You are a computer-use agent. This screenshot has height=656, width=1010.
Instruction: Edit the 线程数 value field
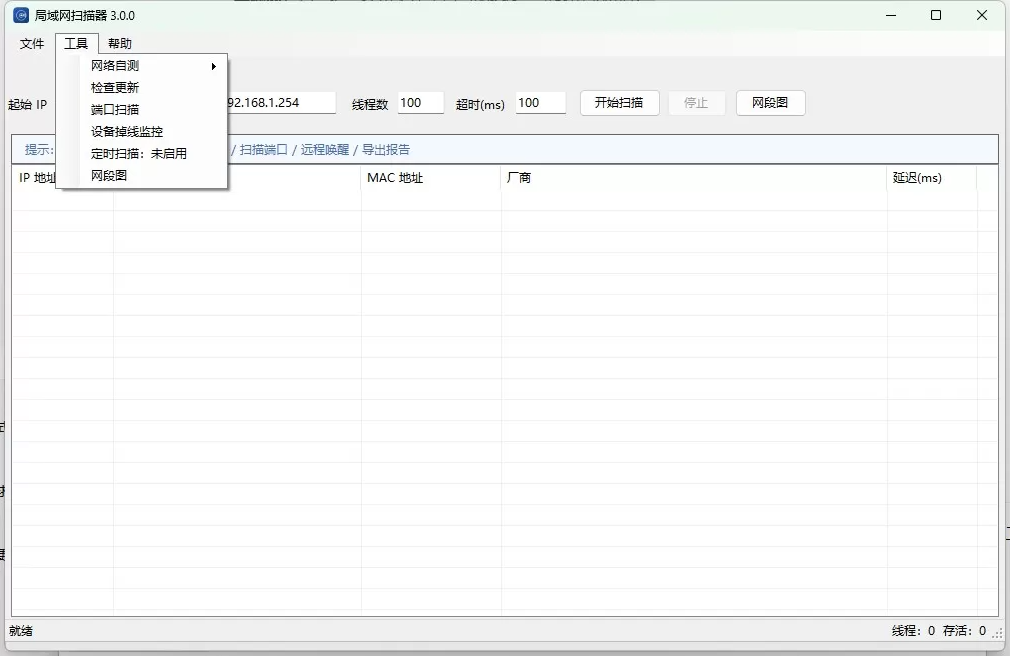point(421,103)
